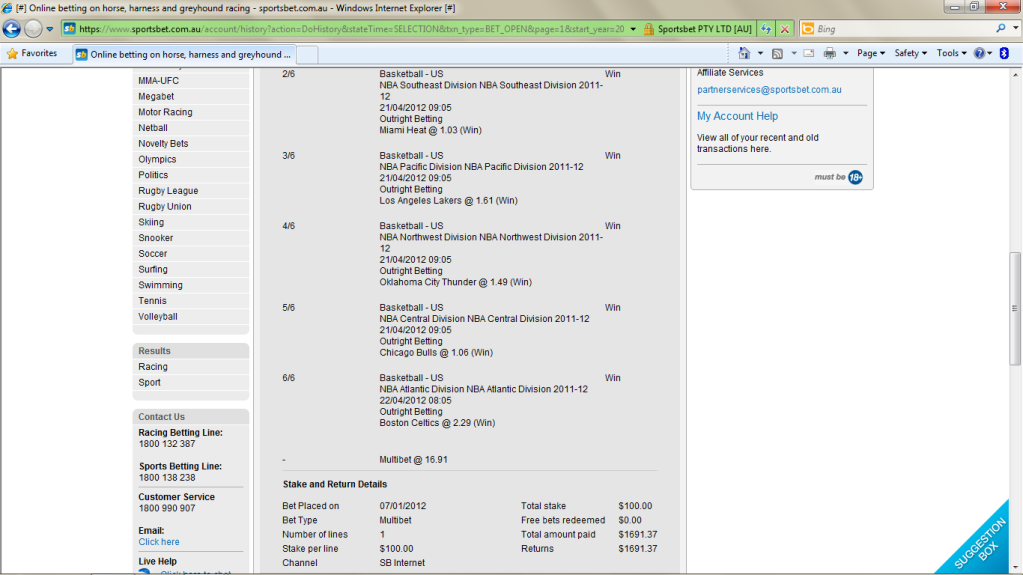Open the address bar URL dropdown arrow
The width and height of the screenshot is (1023, 575).
632,29
